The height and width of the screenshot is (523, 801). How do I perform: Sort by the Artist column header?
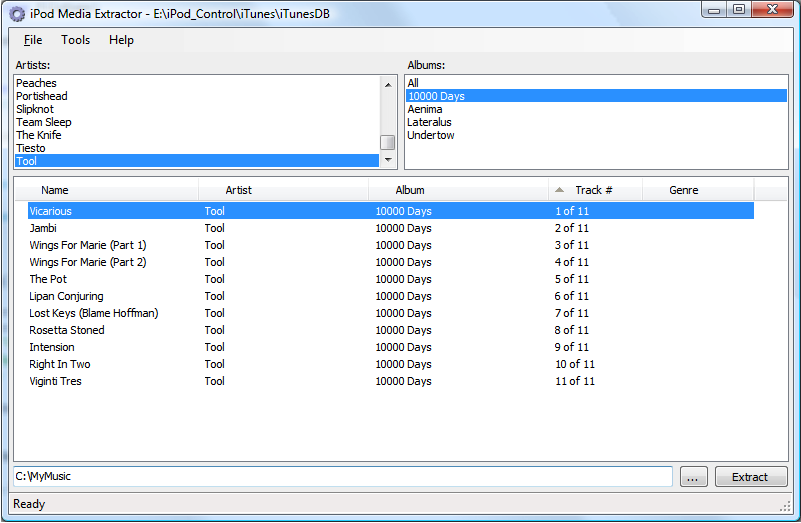click(284, 190)
